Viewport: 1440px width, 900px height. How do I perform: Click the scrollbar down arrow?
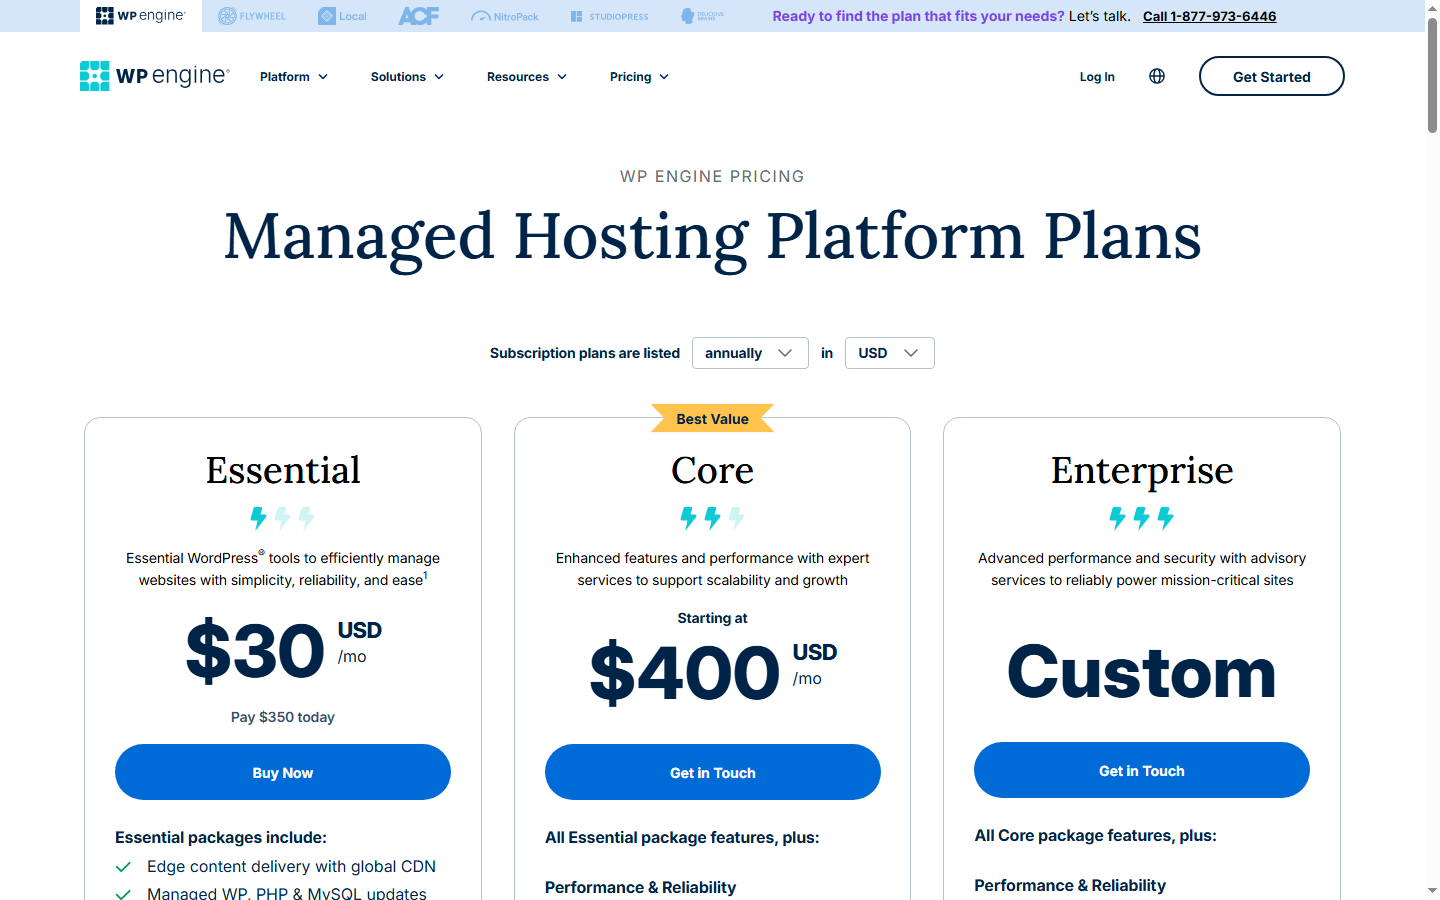pos(1432,890)
